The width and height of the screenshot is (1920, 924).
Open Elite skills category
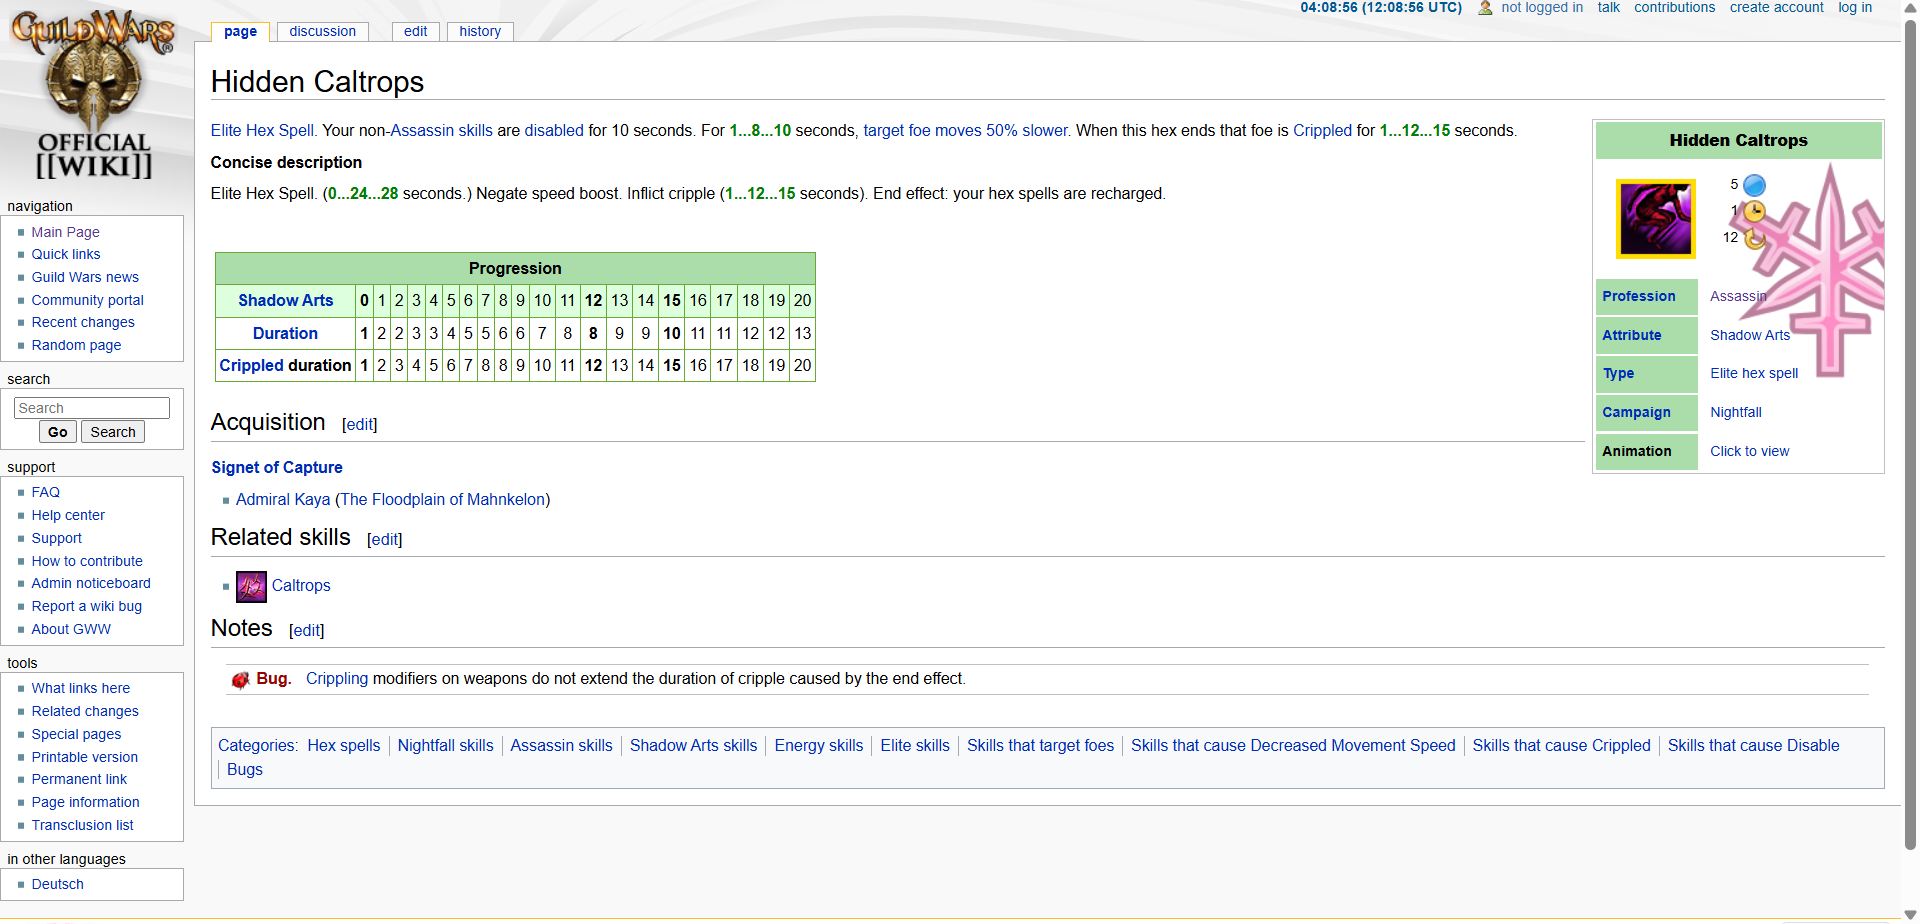pyautogui.click(x=915, y=745)
